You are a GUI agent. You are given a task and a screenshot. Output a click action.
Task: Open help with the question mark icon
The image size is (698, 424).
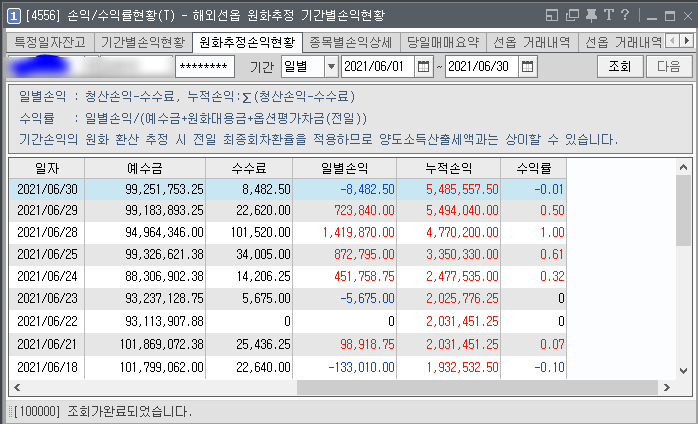point(625,16)
